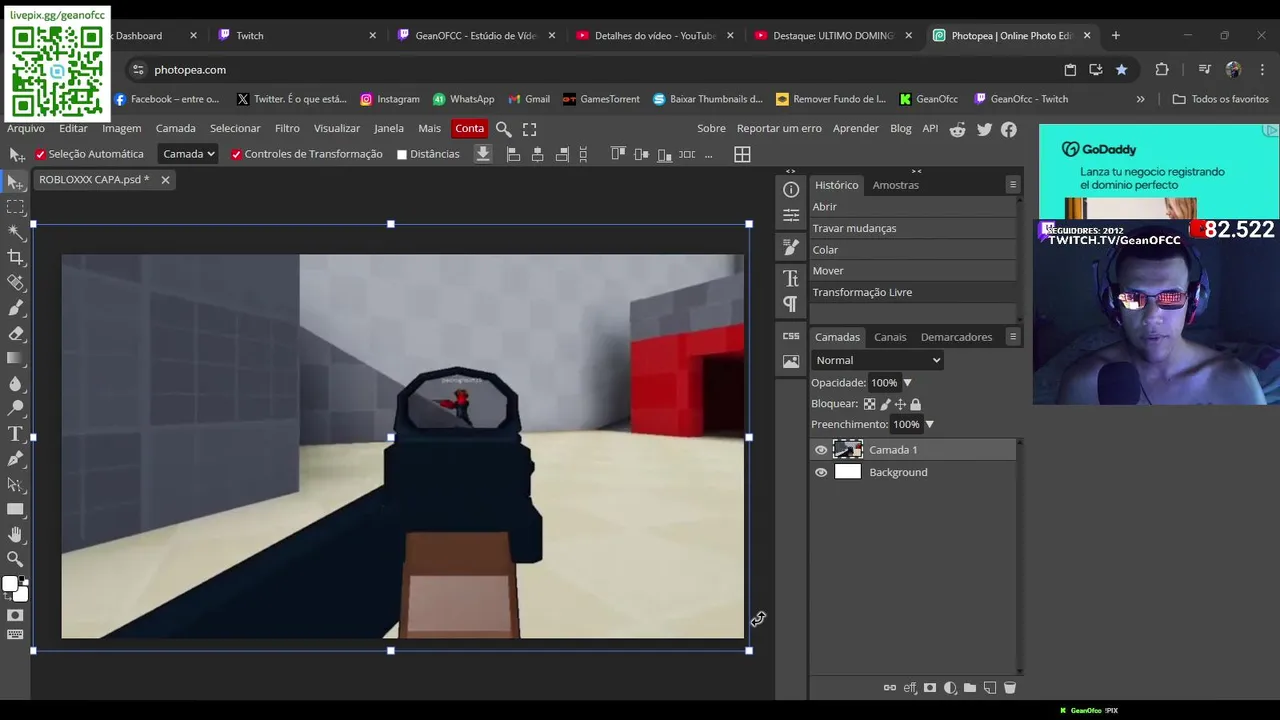The height and width of the screenshot is (720, 1280).
Task: Open the Reportar um erro link
Action: tap(779, 128)
